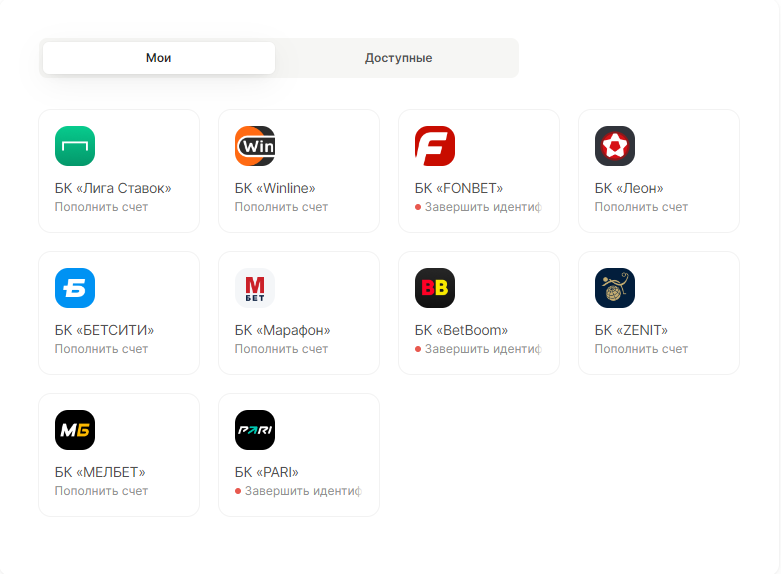781x574 pixels.
Task: Click the МЕЛБЕТ MБ logo icon
Action: click(x=75, y=430)
